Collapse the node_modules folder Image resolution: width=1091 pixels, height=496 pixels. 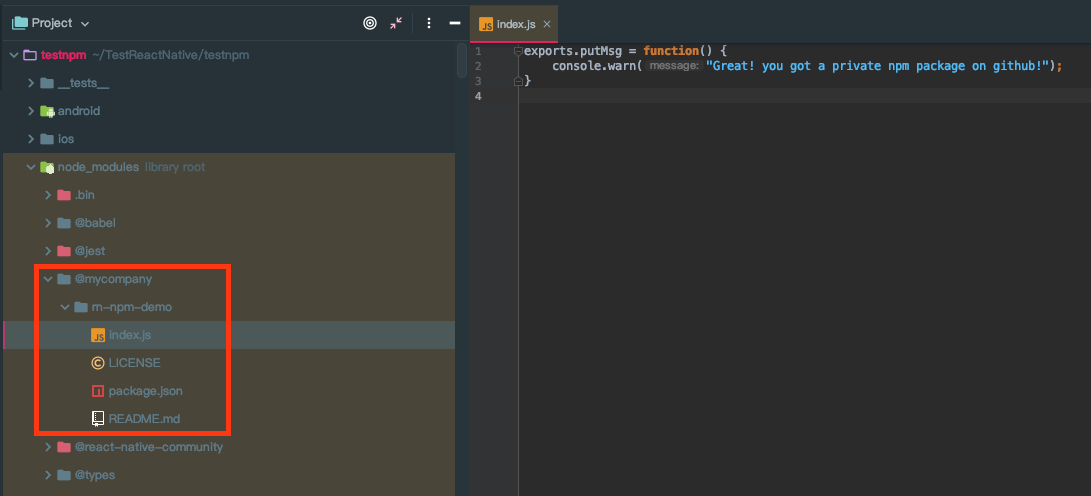tap(31, 167)
